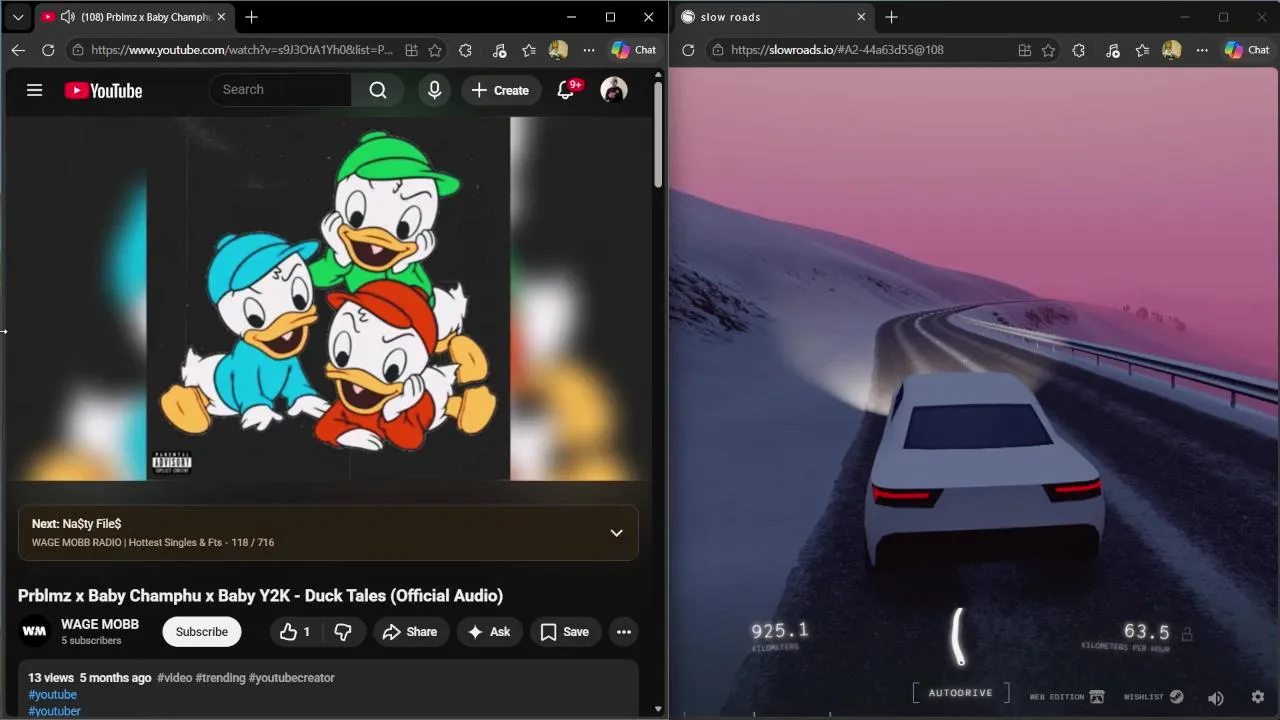Screen dimensions: 1280x720
Task: Open Edge settings ellipsis in YouTube window
Action: pos(589,50)
